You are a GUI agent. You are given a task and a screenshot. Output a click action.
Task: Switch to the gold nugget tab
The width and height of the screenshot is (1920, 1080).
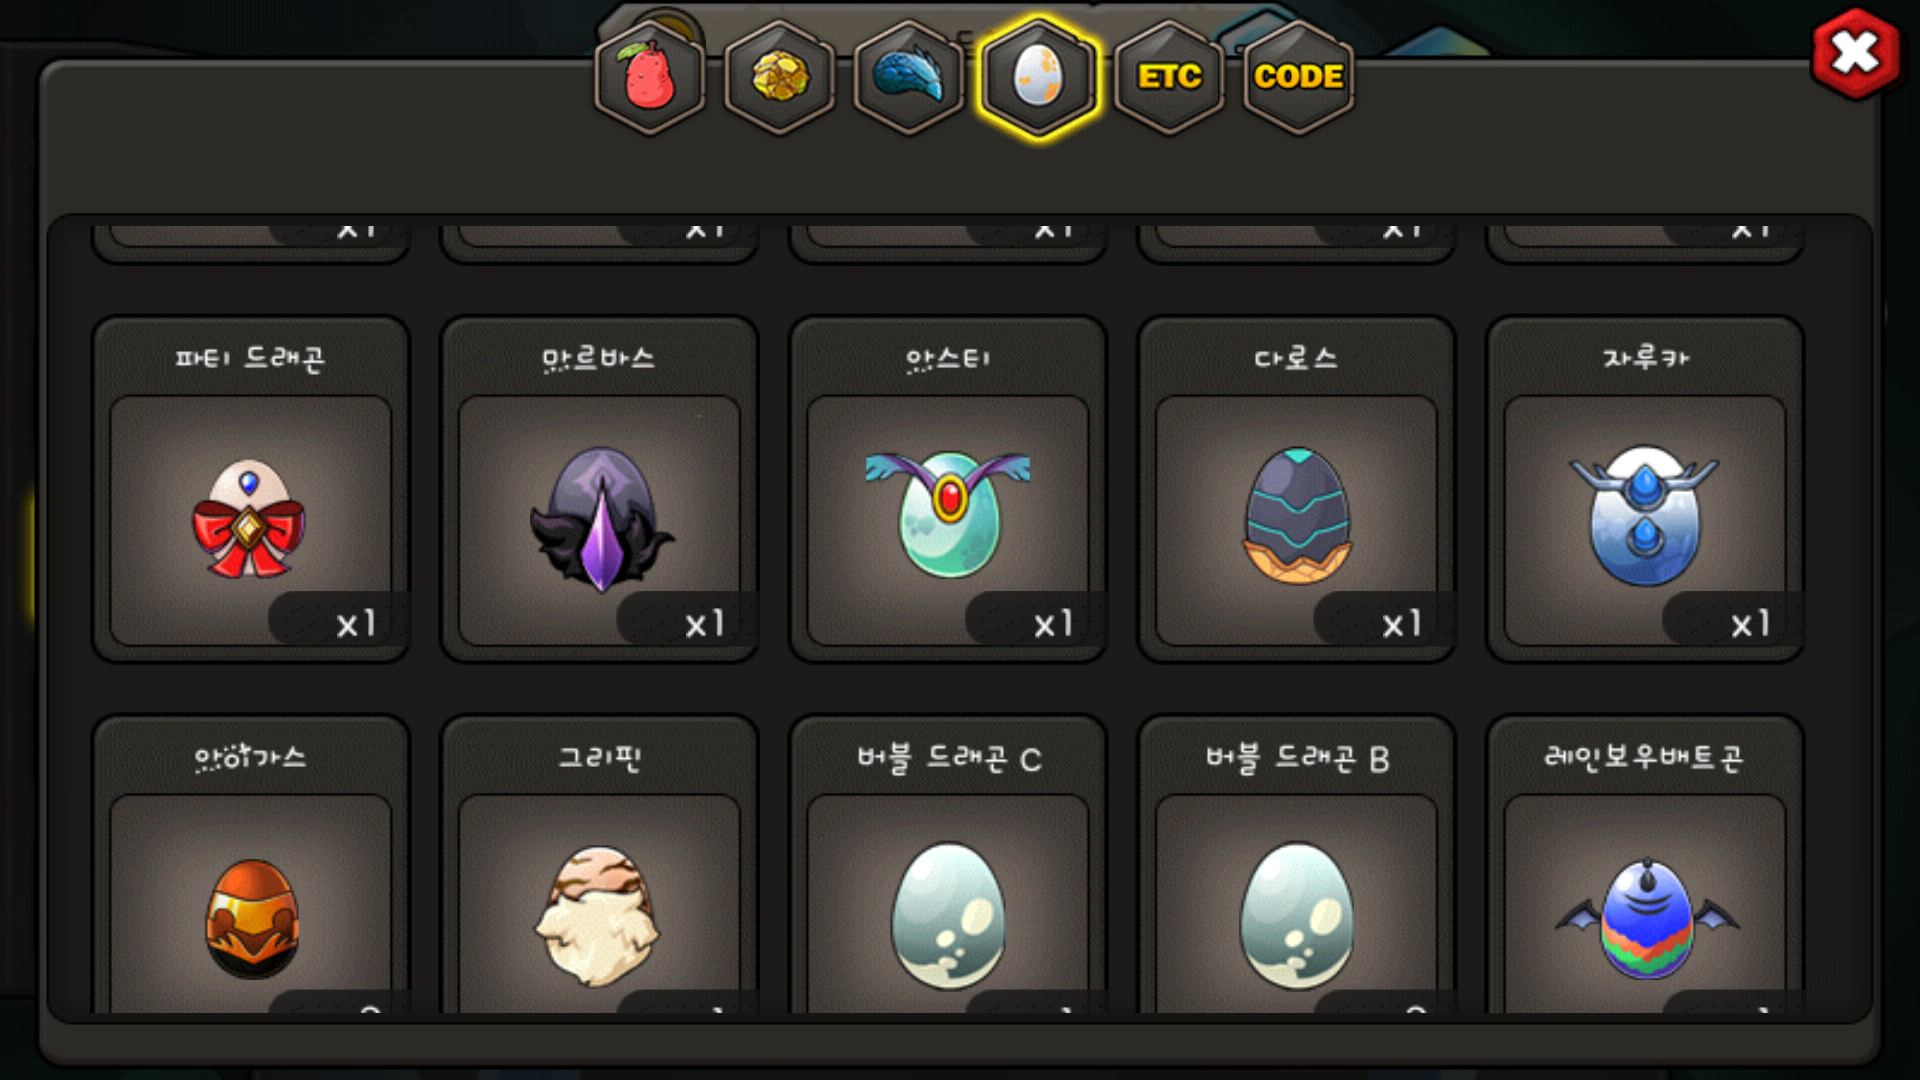coord(780,77)
